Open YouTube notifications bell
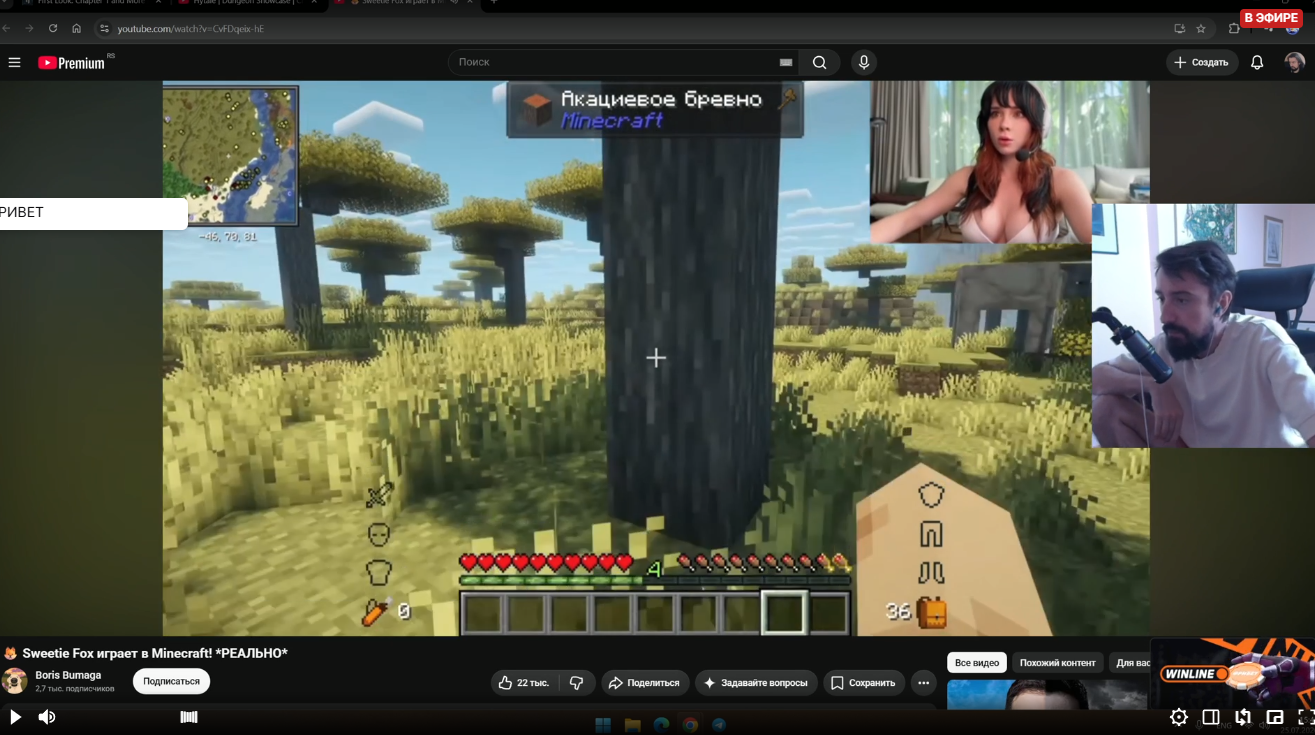 coord(1257,62)
